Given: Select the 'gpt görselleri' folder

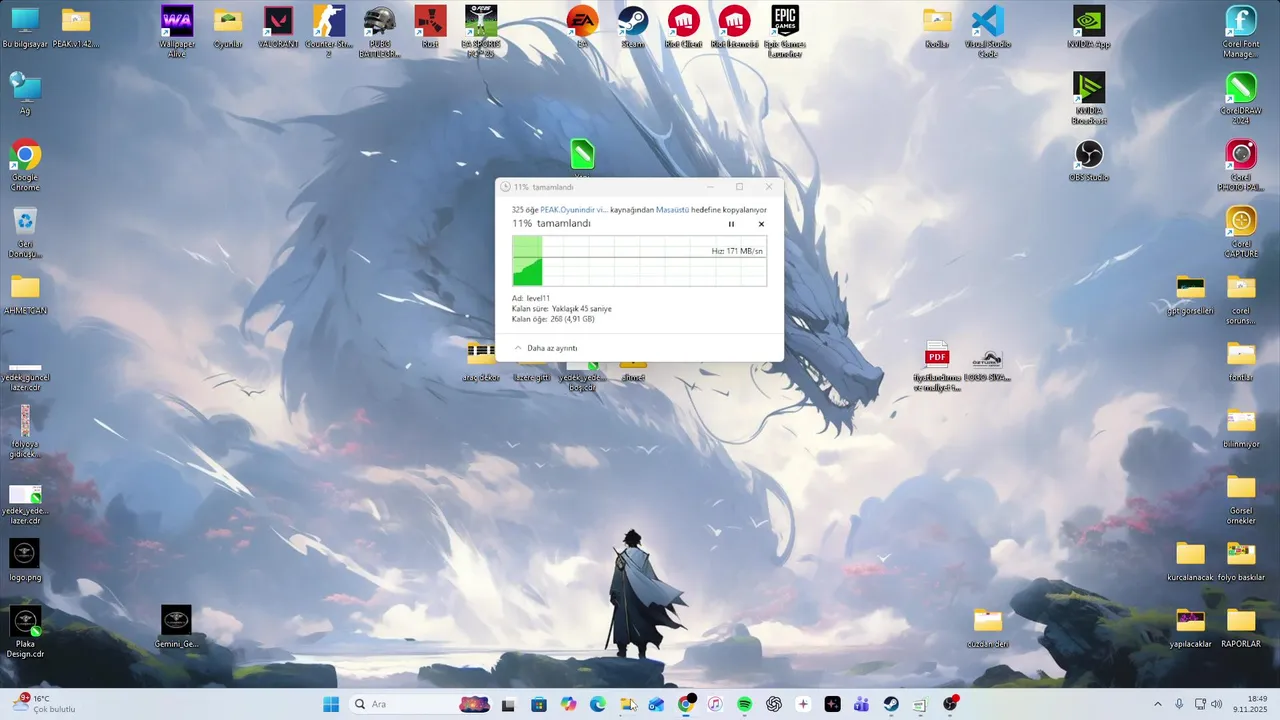Looking at the screenshot, I should pos(1190,294).
